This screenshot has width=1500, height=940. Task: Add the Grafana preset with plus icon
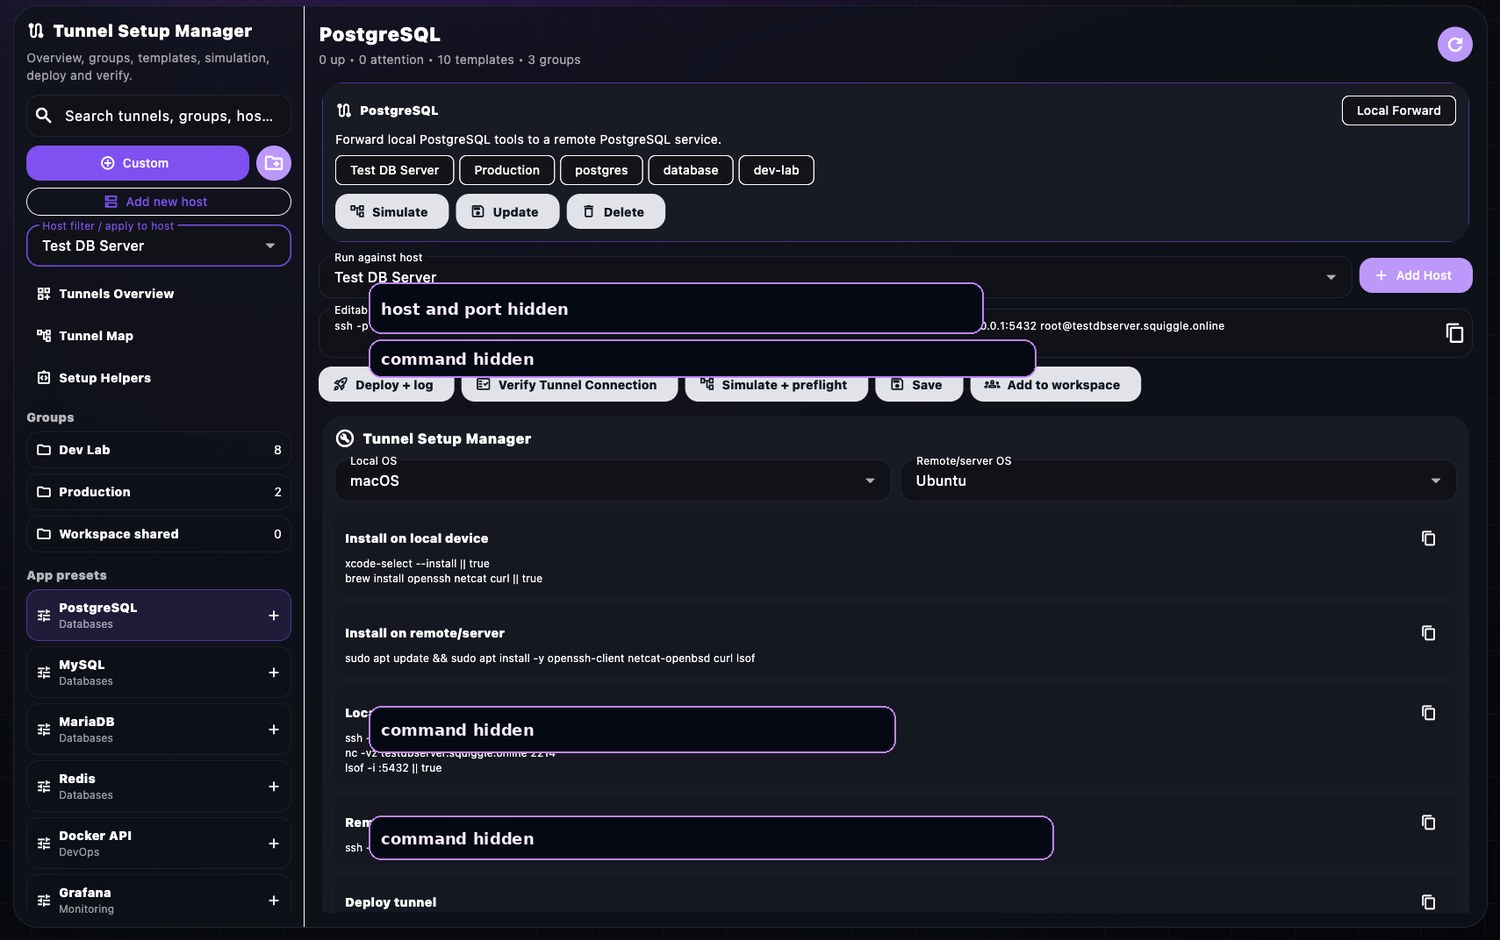[x=274, y=900]
